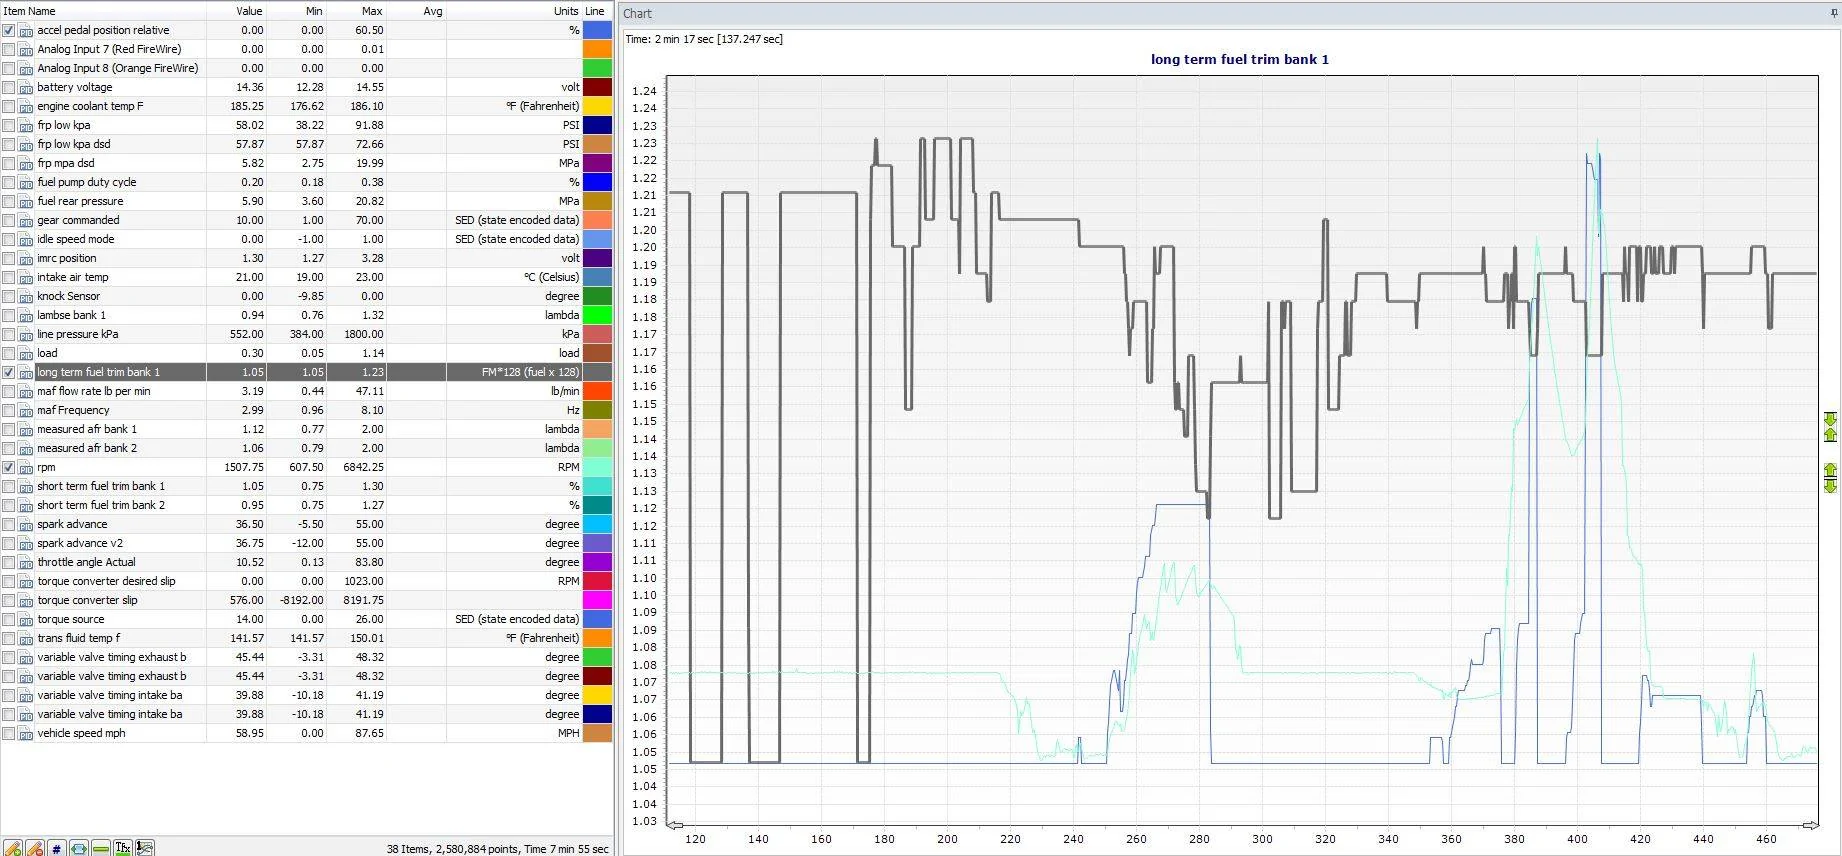The width and height of the screenshot is (1842, 856).
Task: Select the intake air temp row
Action: [306, 277]
